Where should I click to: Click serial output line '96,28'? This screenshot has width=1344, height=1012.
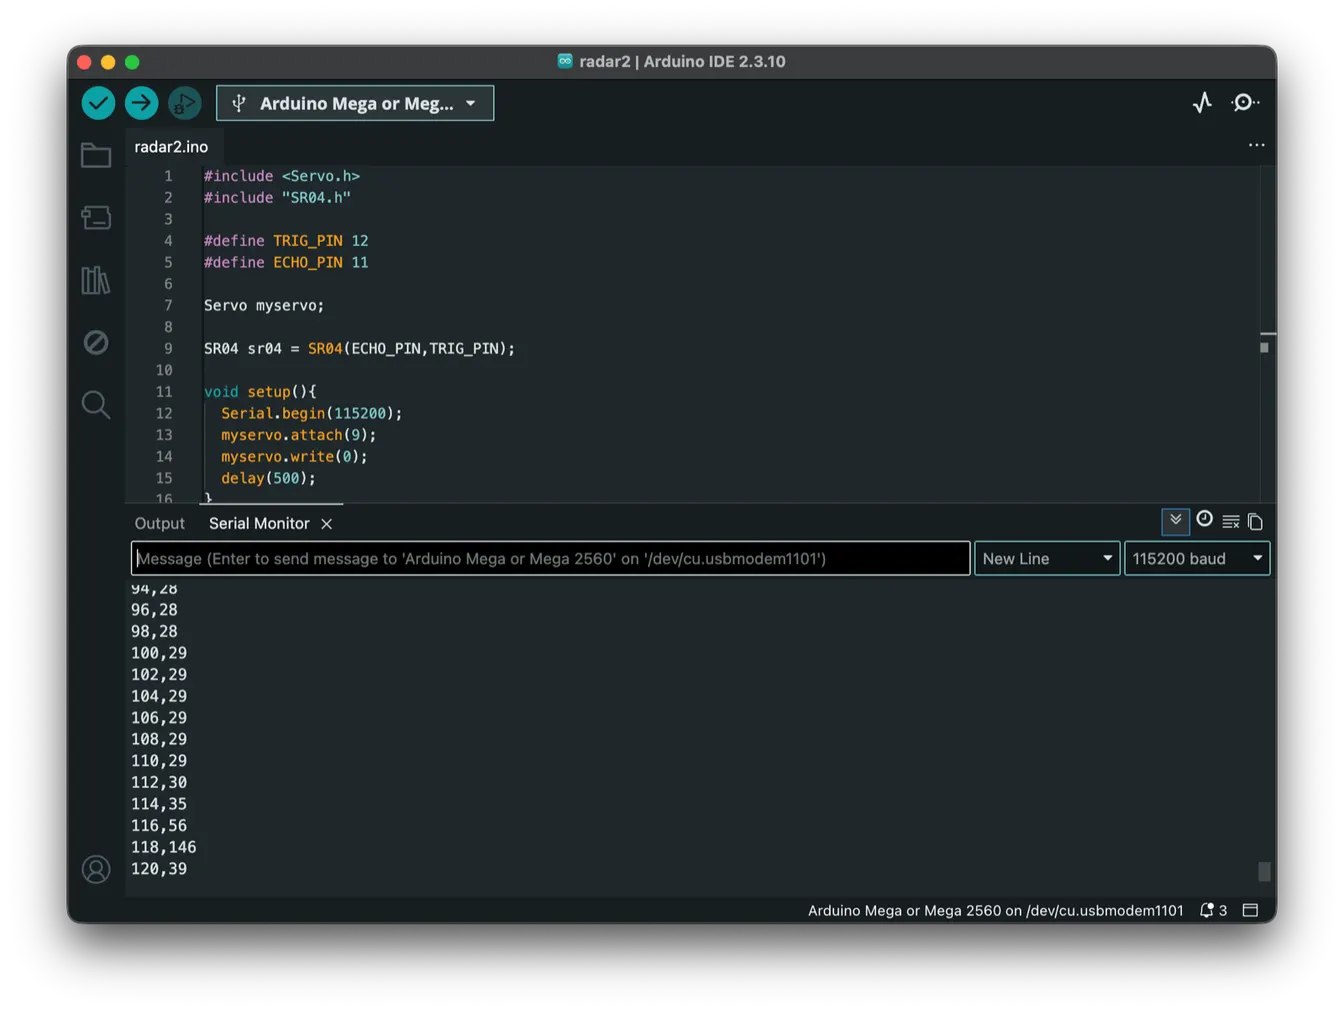pyautogui.click(x=154, y=610)
